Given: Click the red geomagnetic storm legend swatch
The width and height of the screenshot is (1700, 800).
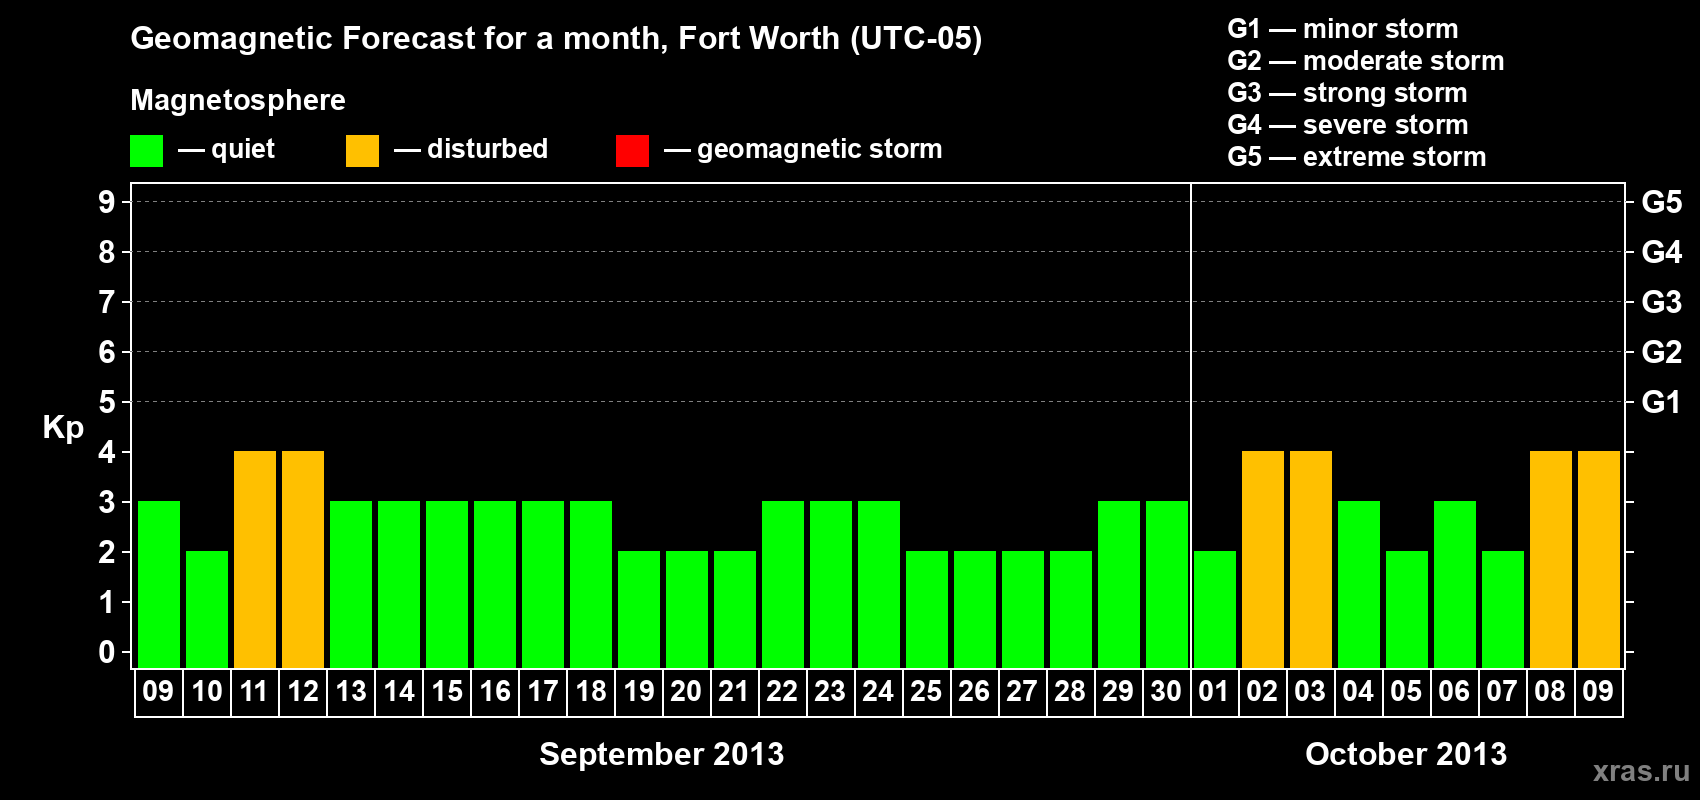Looking at the screenshot, I should coord(632,151).
